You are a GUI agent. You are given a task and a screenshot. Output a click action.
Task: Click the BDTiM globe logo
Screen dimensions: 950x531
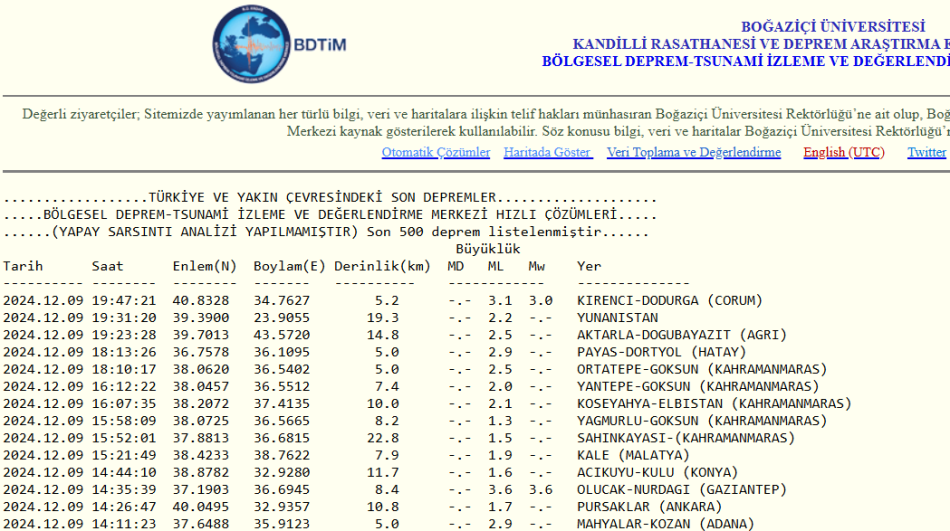pyautogui.click(x=251, y=45)
